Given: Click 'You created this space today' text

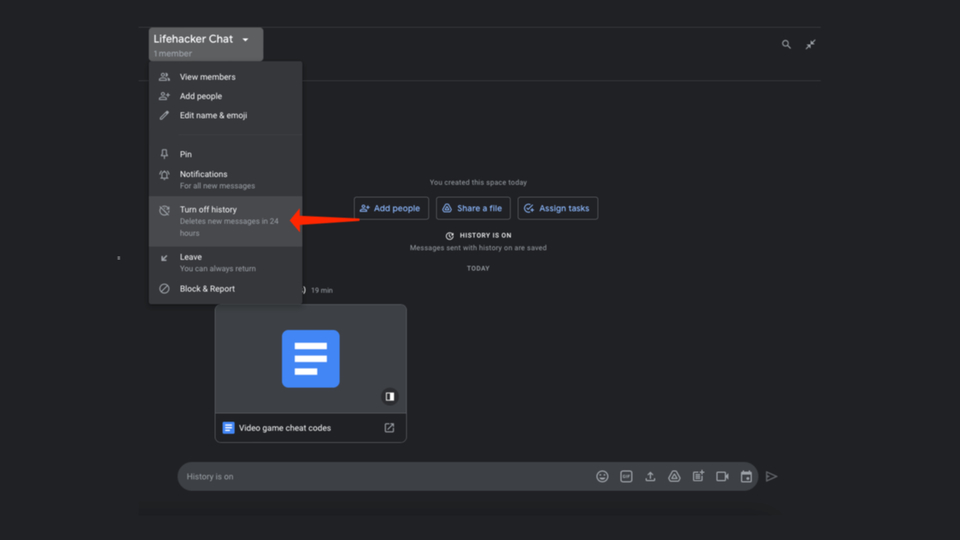Looking at the screenshot, I should [x=478, y=182].
